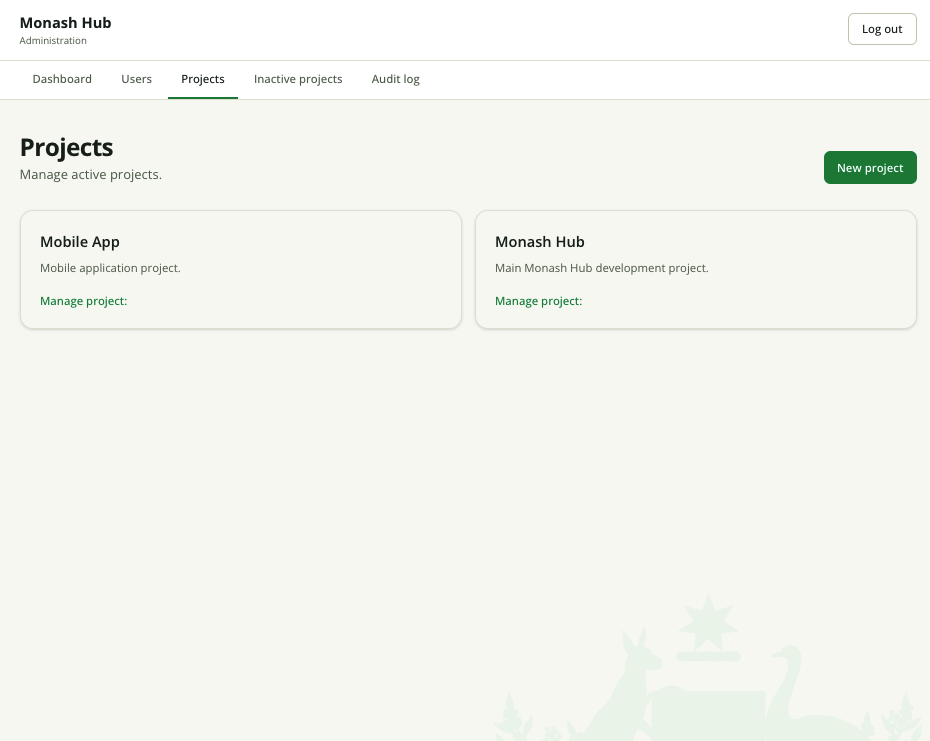The image size is (930, 741).
Task: Click 'Mobile application project.' description
Action: point(110,268)
